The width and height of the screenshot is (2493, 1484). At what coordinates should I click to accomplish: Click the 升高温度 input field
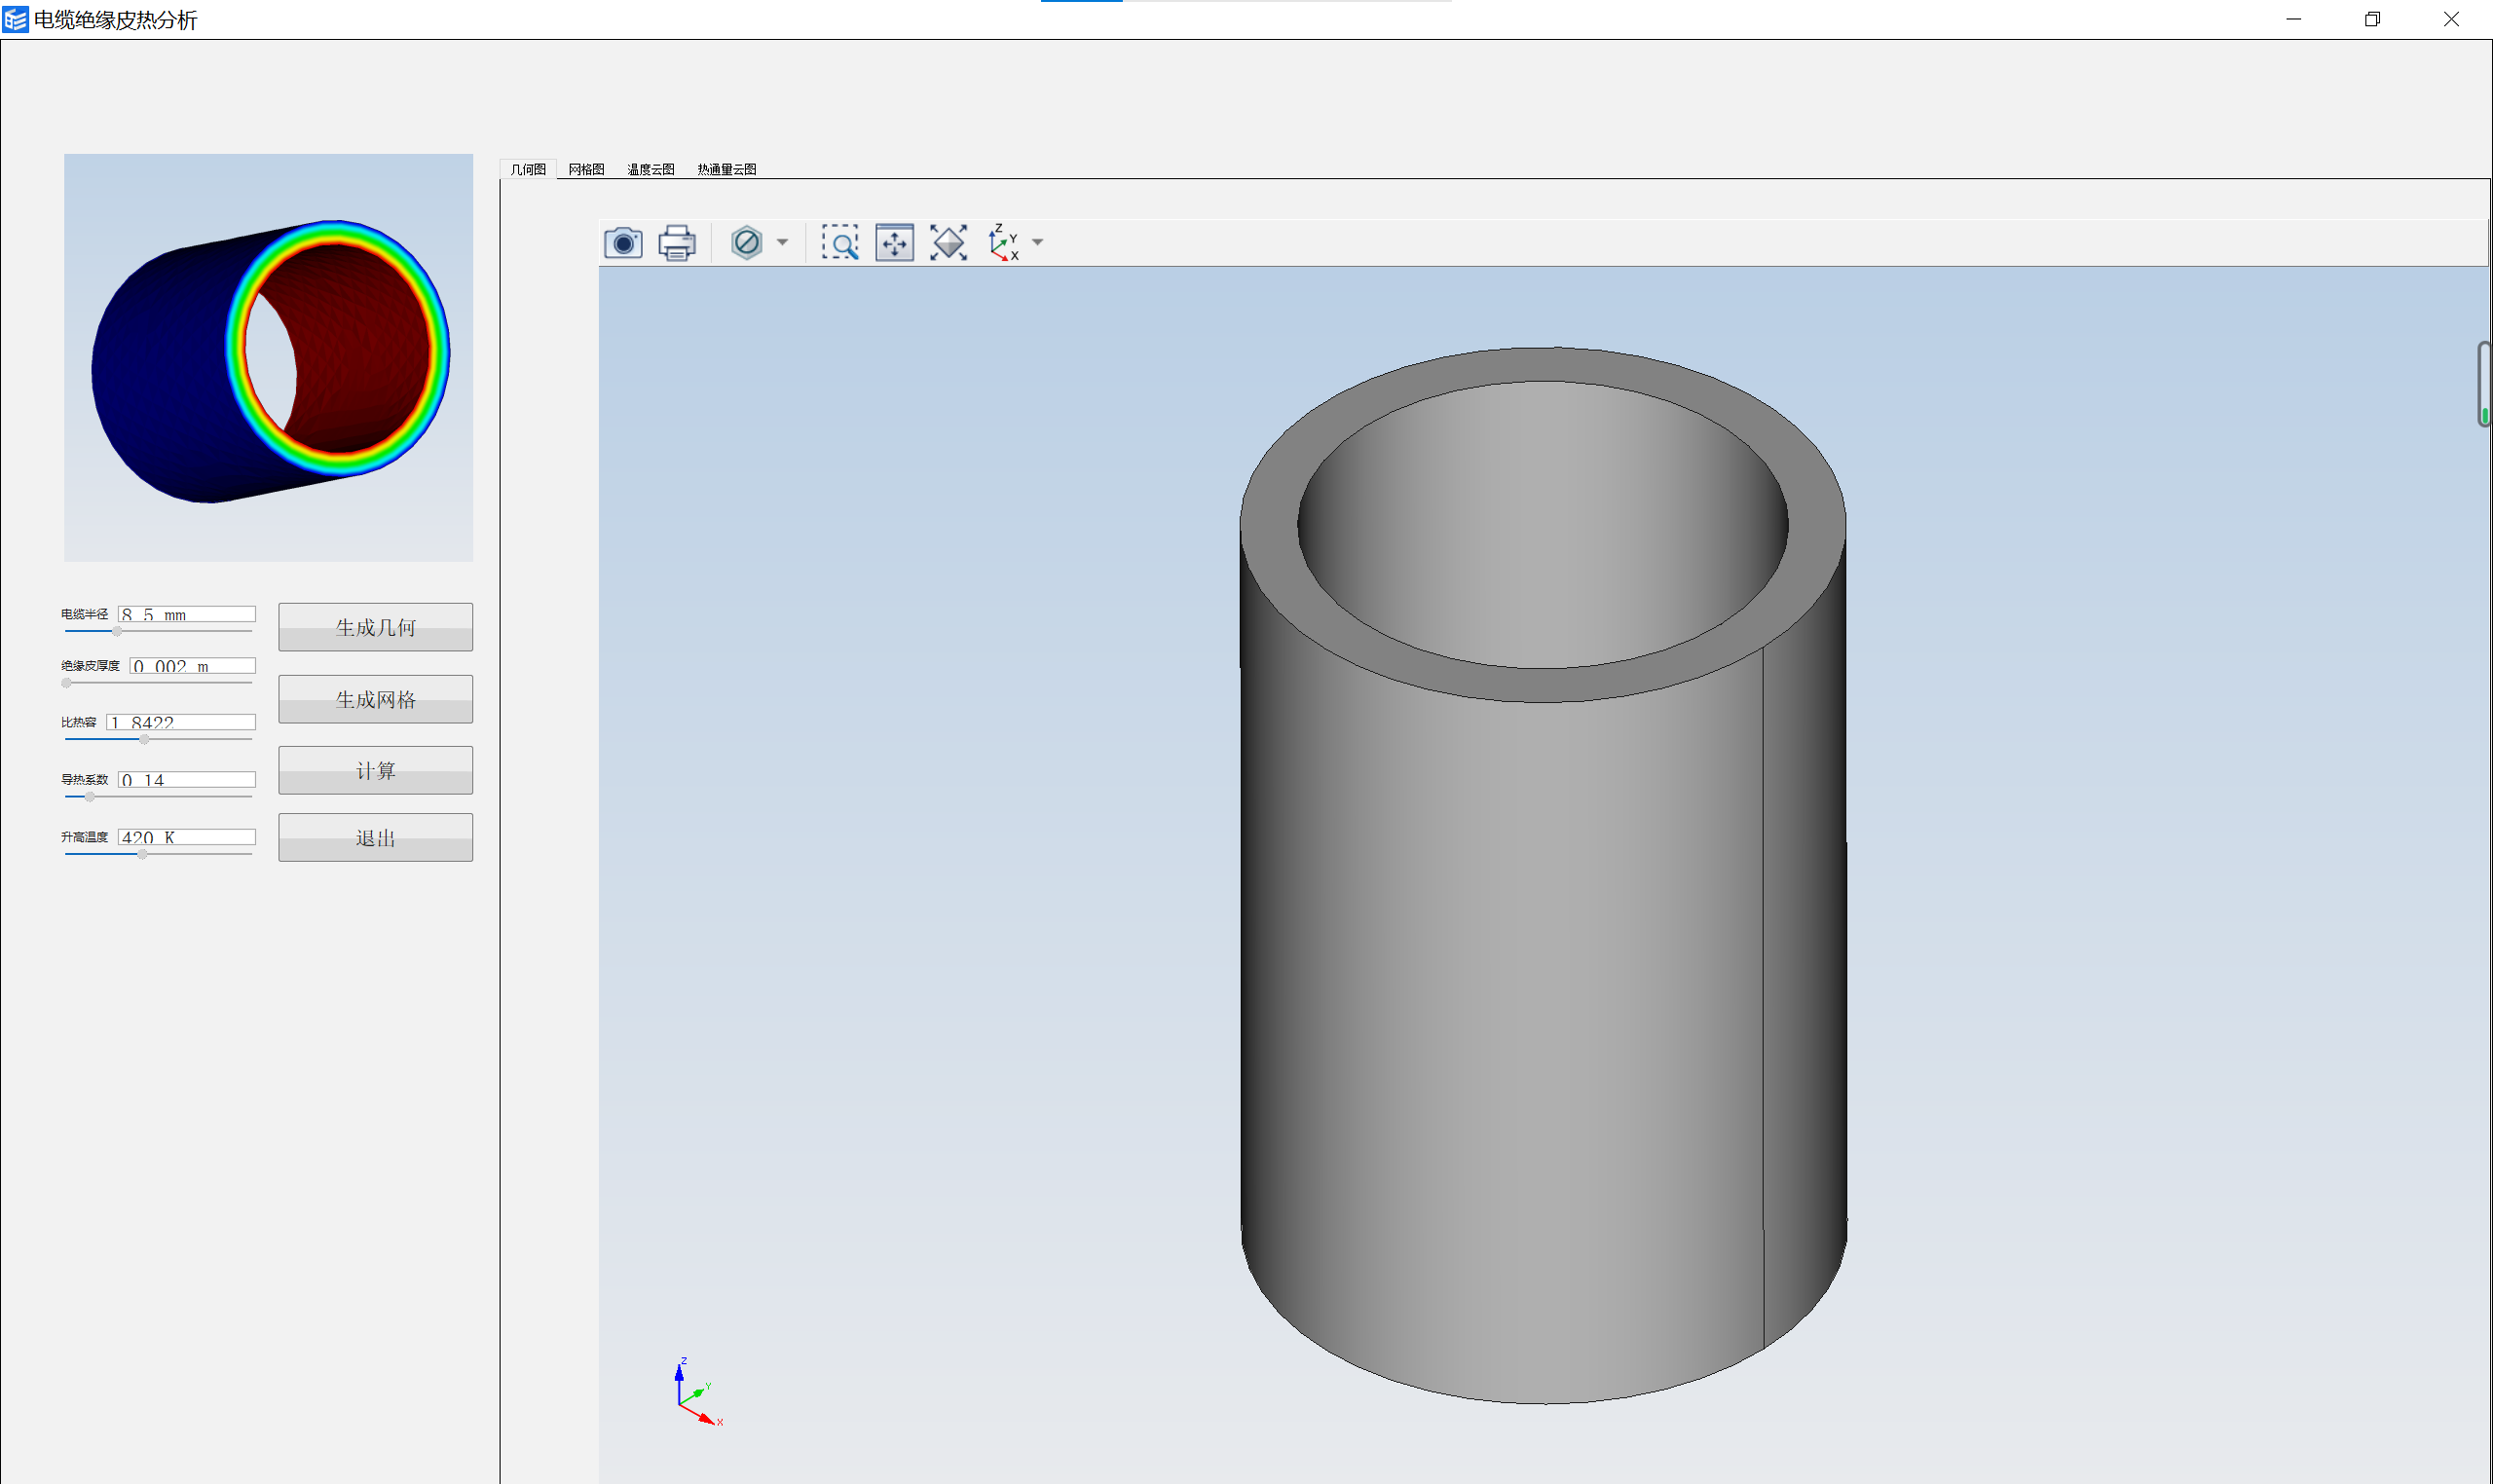pyautogui.click(x=187, y=837)
